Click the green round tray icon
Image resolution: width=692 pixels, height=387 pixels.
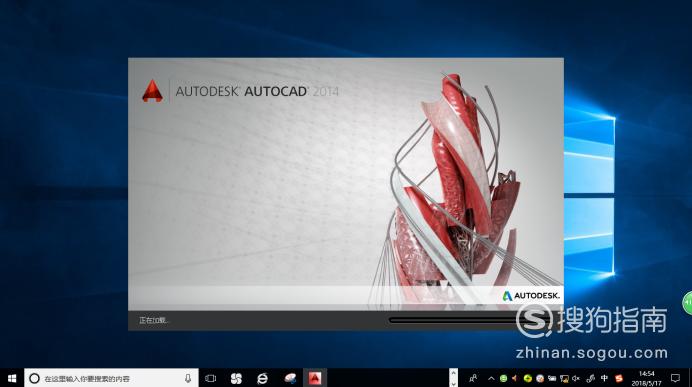pyautogui.click(x=504, y=378)
